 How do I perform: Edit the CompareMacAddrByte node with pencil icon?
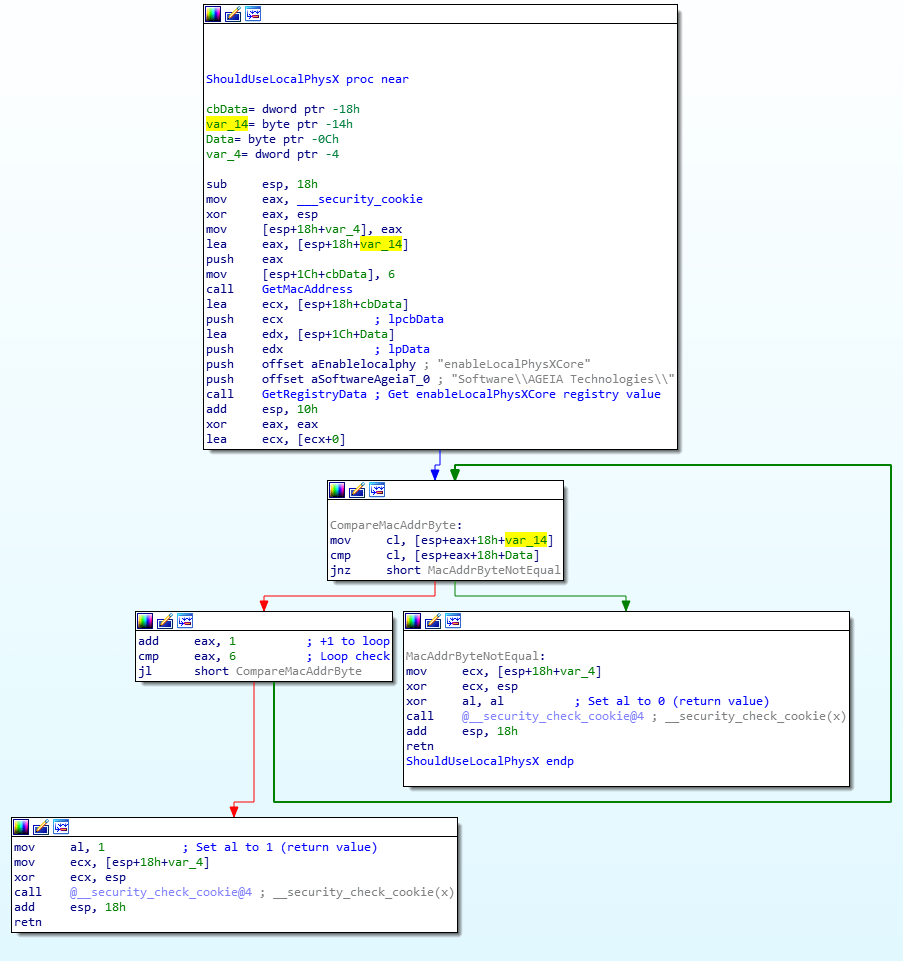point(357,490)
